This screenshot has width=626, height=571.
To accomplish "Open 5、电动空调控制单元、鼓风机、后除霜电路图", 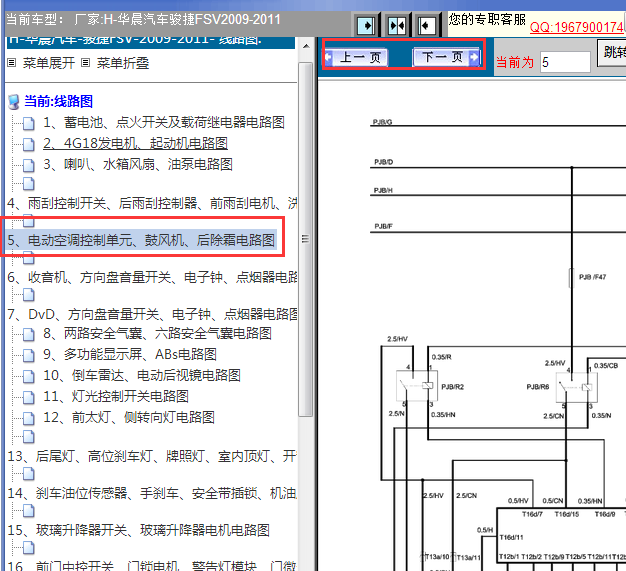I will (141, 240).
